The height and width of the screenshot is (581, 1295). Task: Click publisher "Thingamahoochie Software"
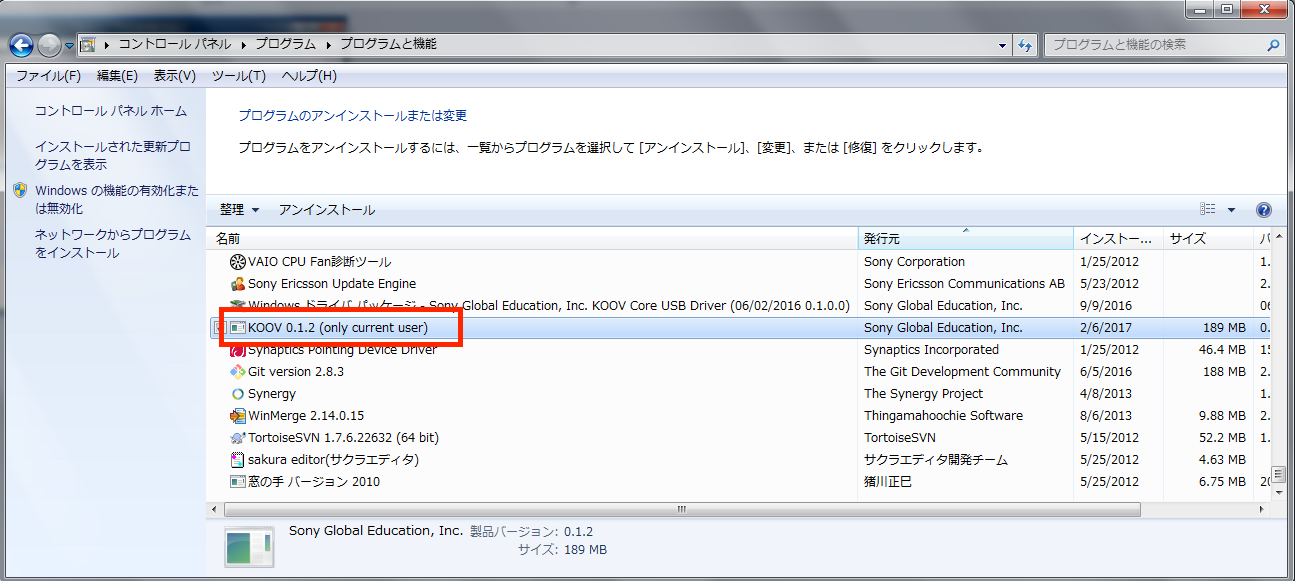click(943, 416)
